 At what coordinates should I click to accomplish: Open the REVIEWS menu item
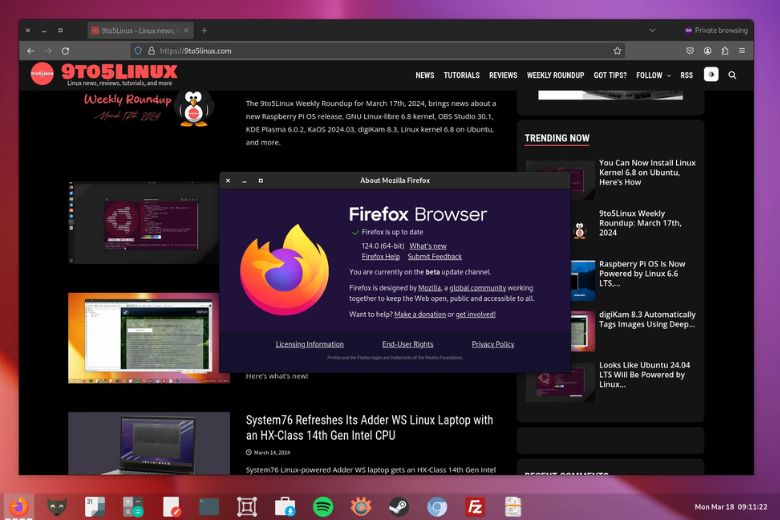pyautogui.click(x=503, y=75)
